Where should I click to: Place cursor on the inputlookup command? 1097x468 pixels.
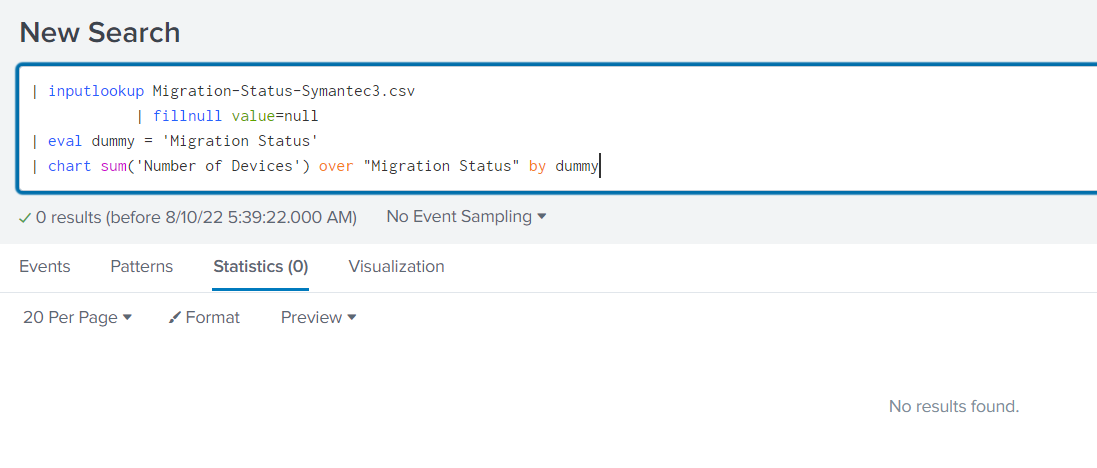[96, 91]
